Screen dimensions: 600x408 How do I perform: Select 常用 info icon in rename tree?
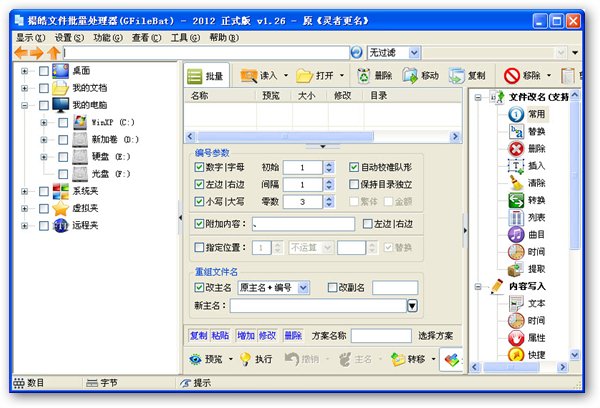516,114
